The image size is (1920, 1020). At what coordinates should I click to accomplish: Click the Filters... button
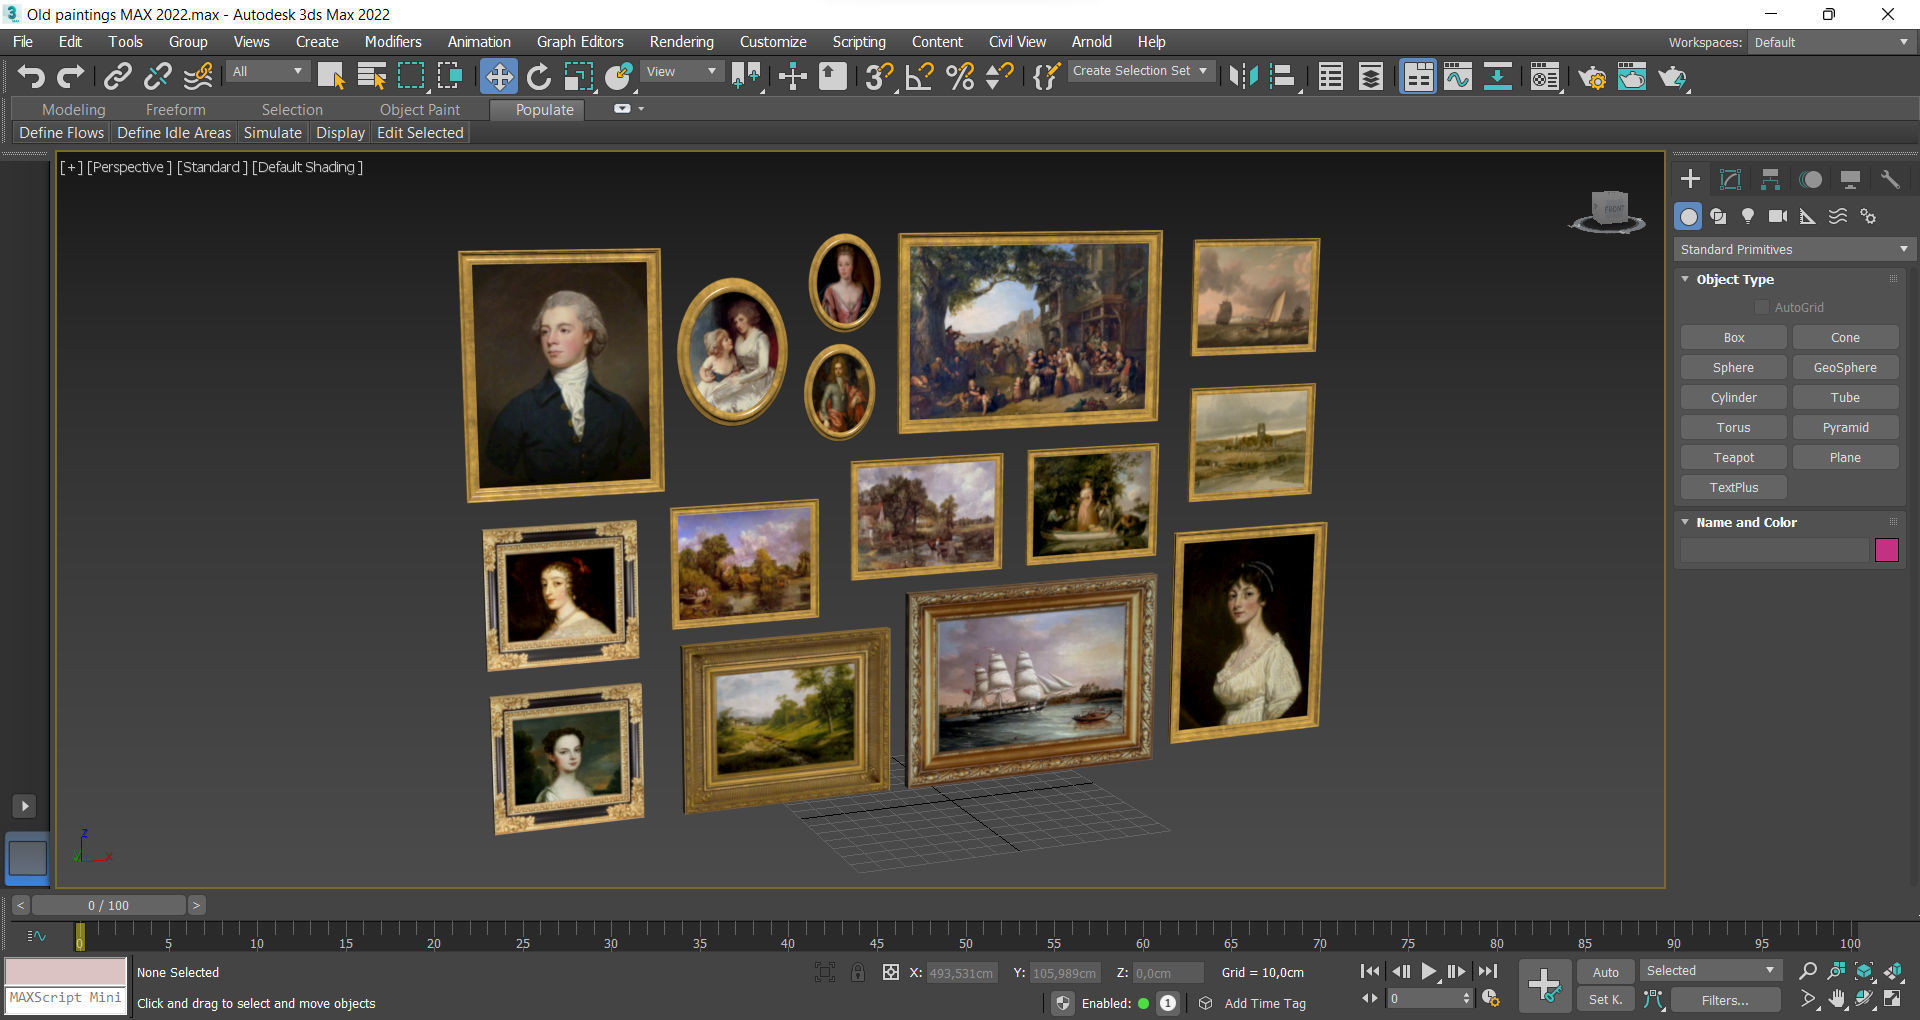[1724, 999]
